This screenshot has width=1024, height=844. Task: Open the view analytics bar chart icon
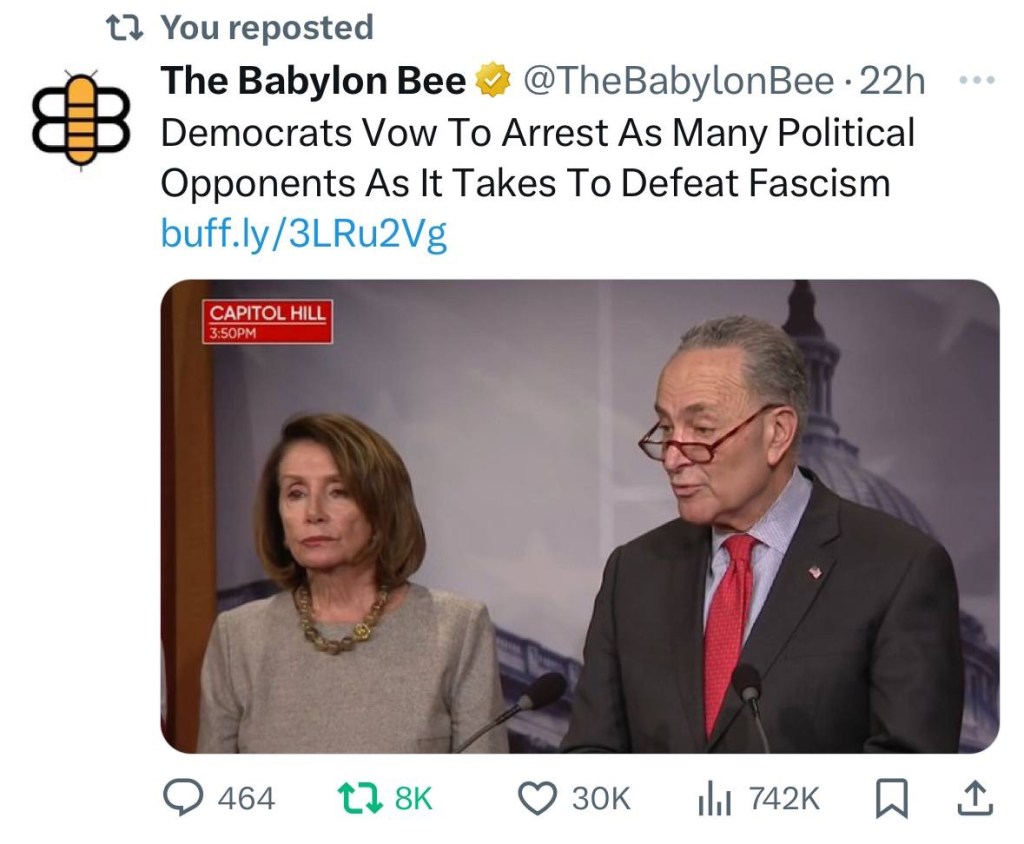[x=715, y=797]
